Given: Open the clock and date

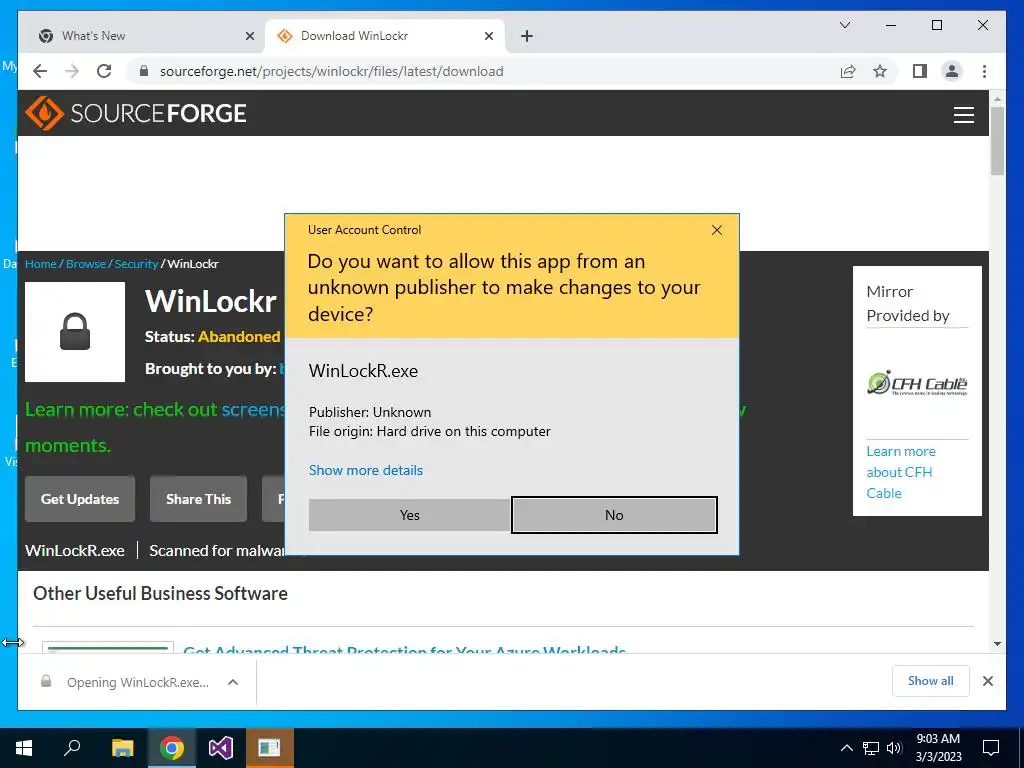Looking at the screenshot, I should (938, 748).
